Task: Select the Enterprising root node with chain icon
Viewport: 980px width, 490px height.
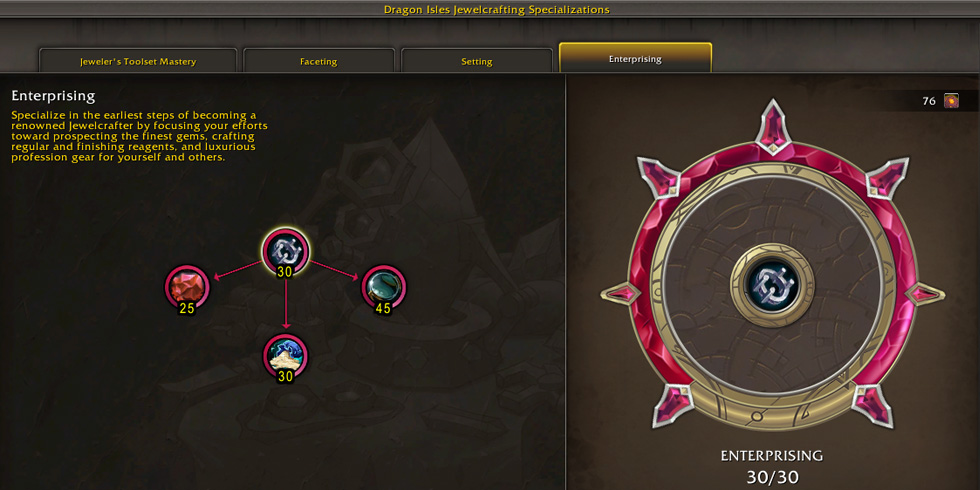Action: tap(286, 251)
